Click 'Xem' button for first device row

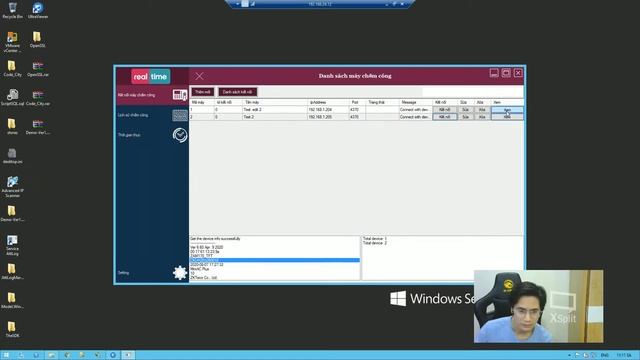pyautogui.click(x=507, y=110)
